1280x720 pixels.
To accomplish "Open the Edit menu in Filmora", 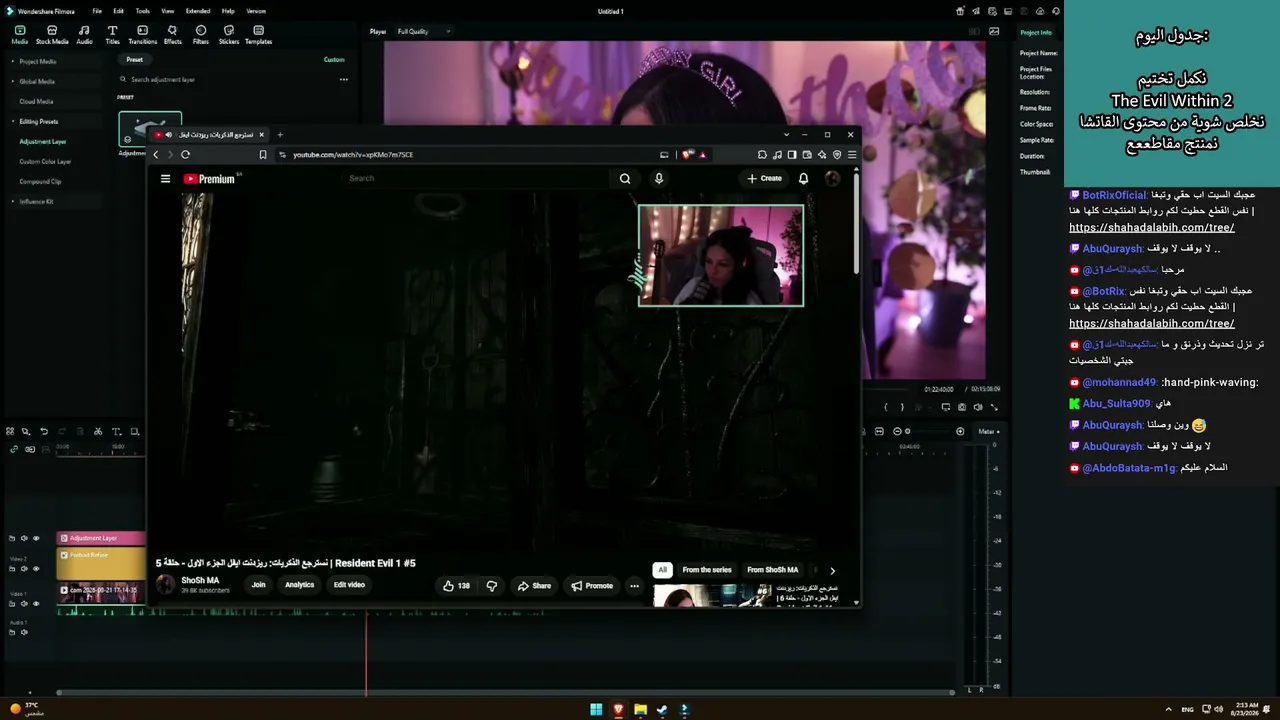I will tap(119, 11).
